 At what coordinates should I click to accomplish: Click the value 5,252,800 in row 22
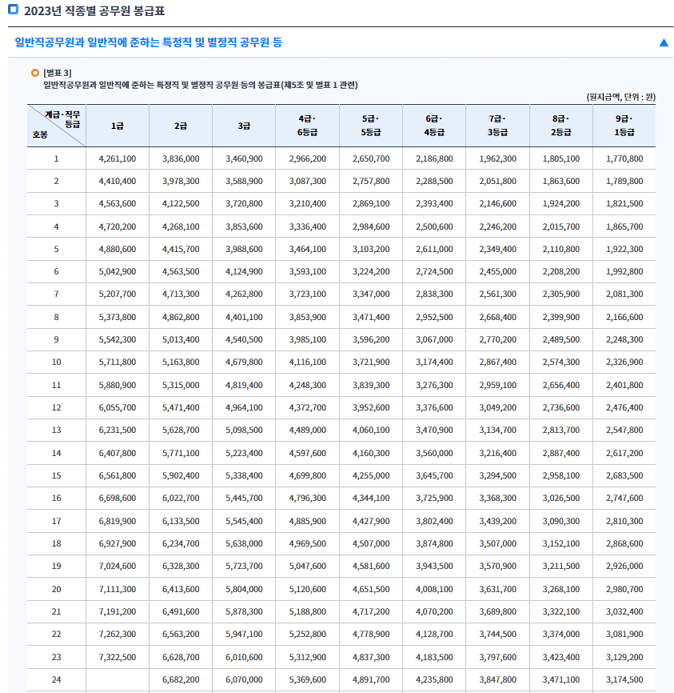[x=307, y=634]
